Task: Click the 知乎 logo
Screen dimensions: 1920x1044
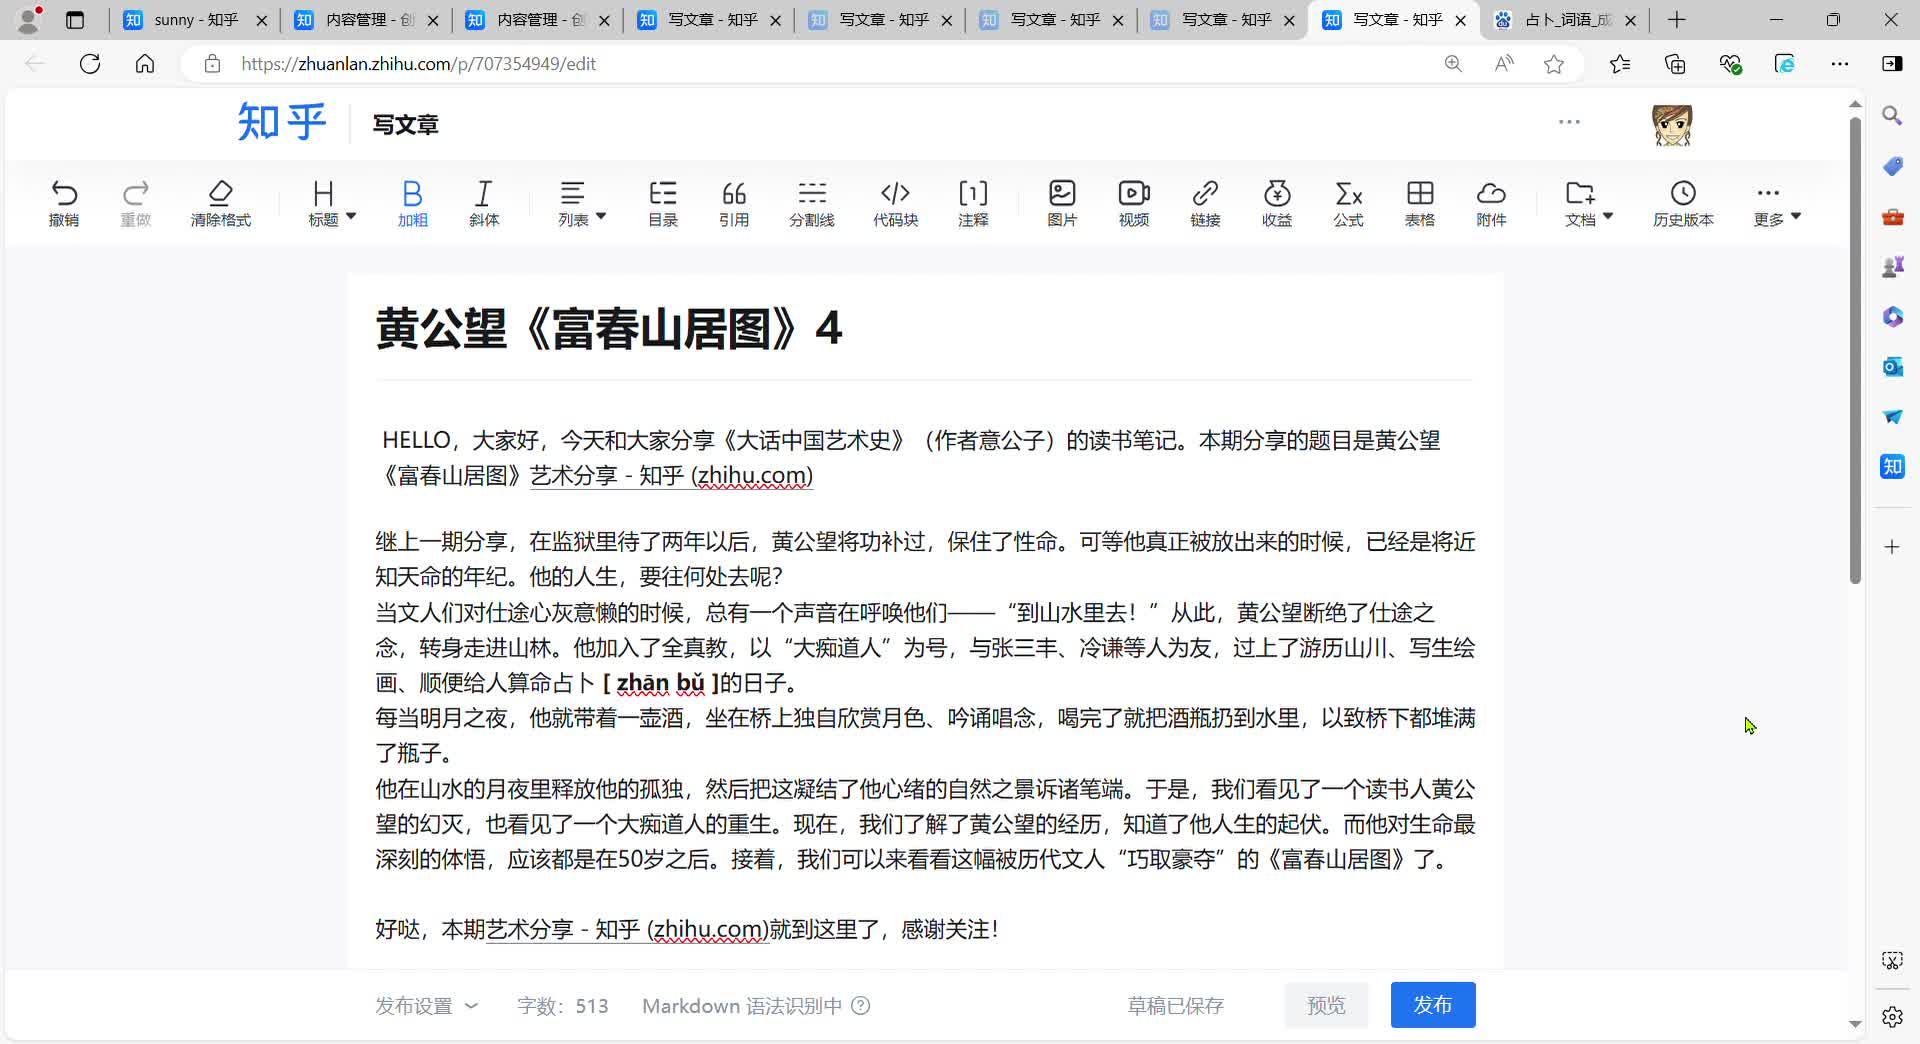Action: [282, 123]
